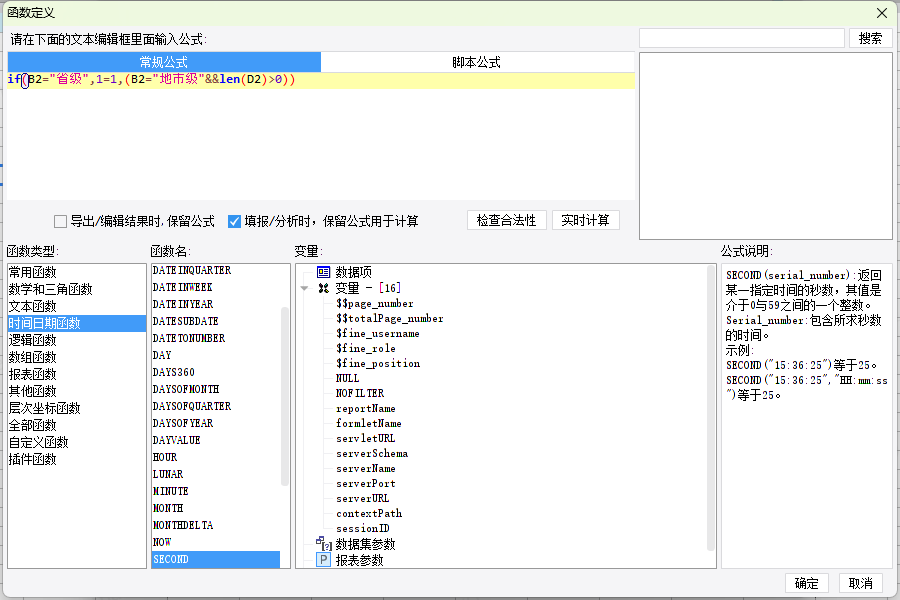
Task: Select HOUR function
Action: 216,458
